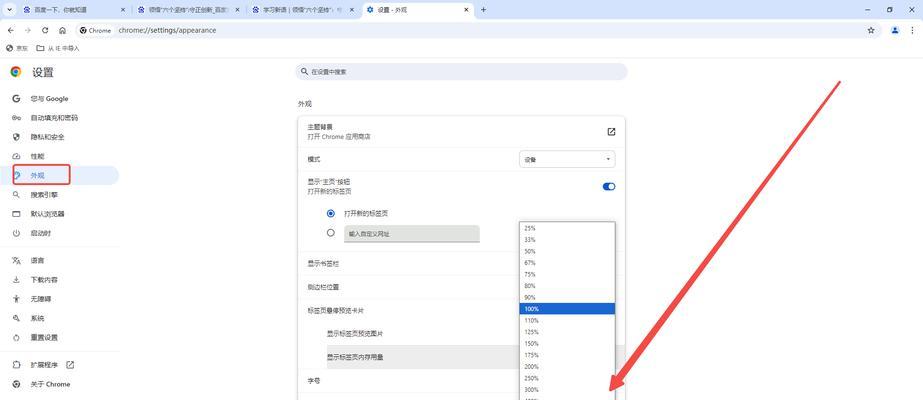The image size is (923, 400).
Task: Choose 90% zoom option
Action: [x=567, y=298]
